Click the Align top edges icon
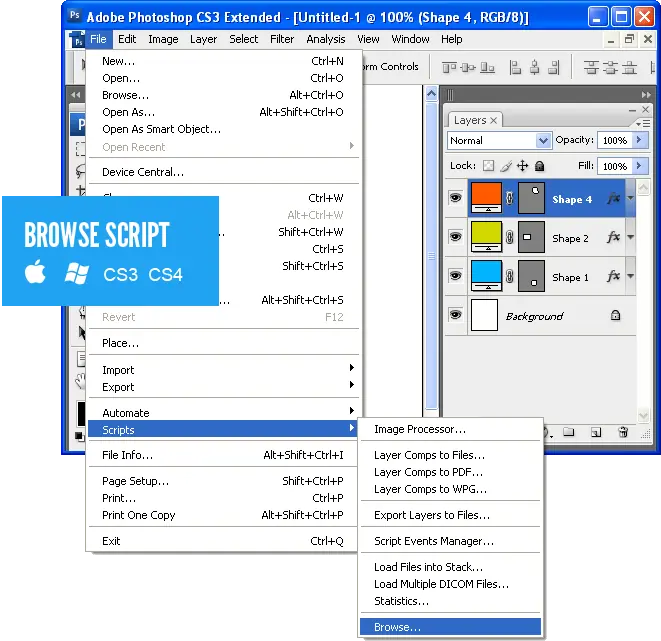Image resolution: width=661 pixels, height=641 pixels. [x=449, y=67]
